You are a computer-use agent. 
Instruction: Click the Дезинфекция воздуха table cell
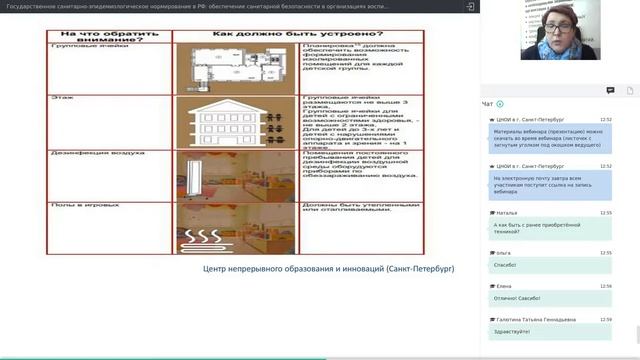click(x=109, y=176)
